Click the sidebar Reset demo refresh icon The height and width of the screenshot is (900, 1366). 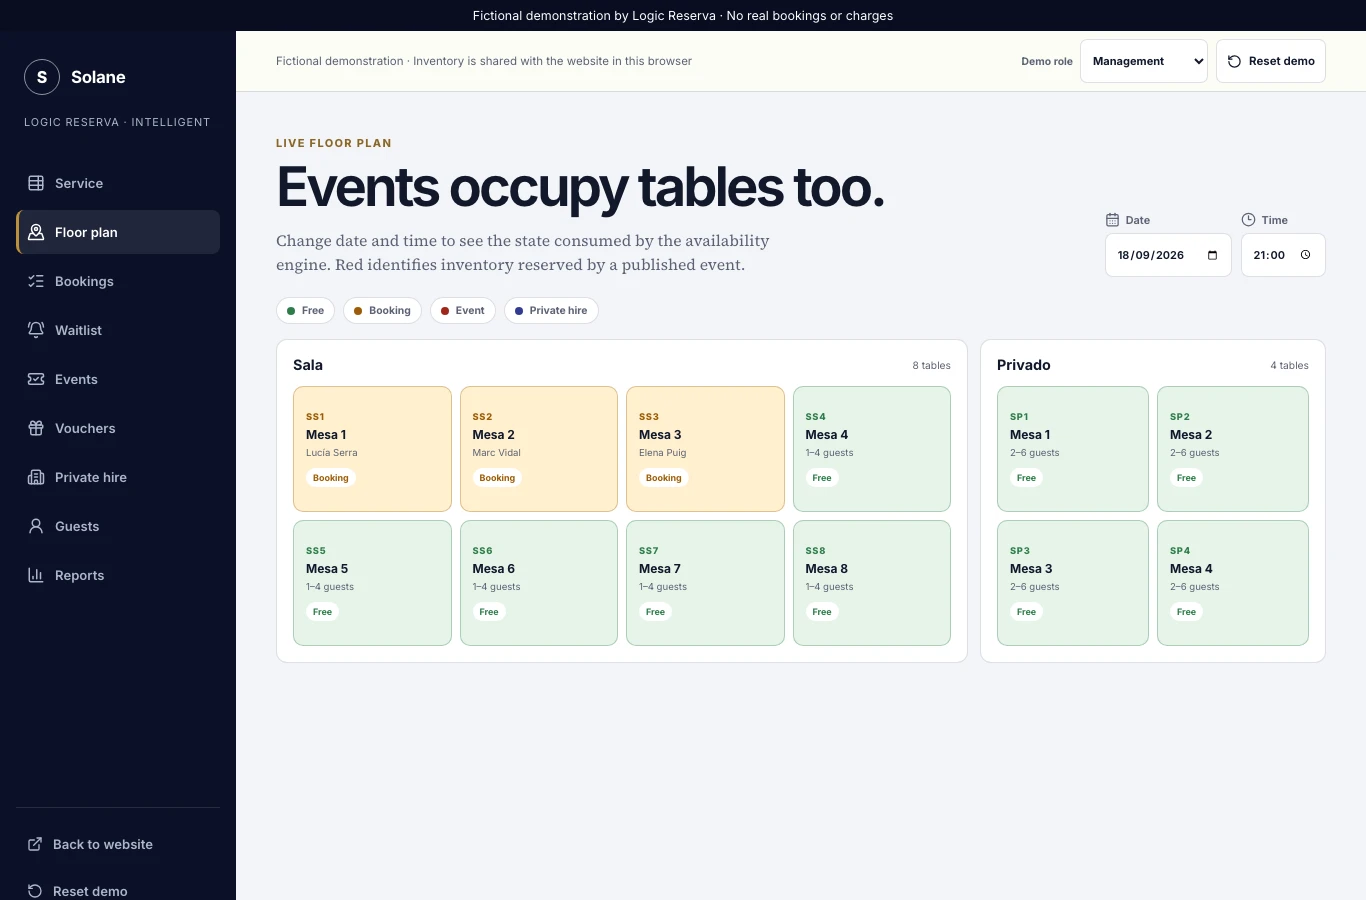[35, 891]
